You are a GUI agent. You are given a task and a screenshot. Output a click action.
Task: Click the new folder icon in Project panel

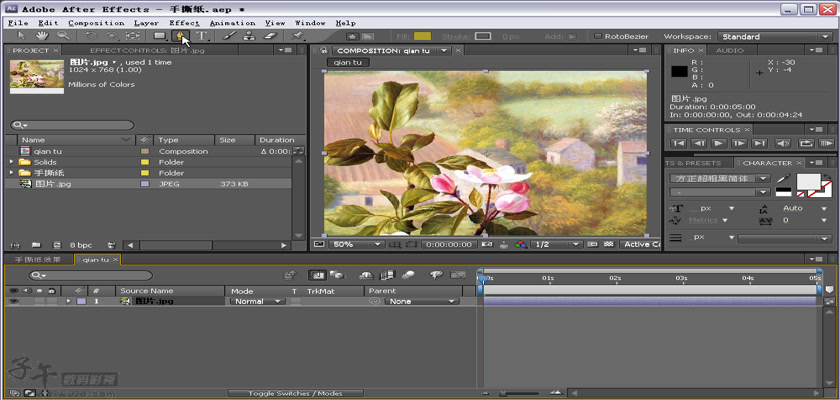coord(36,245)
